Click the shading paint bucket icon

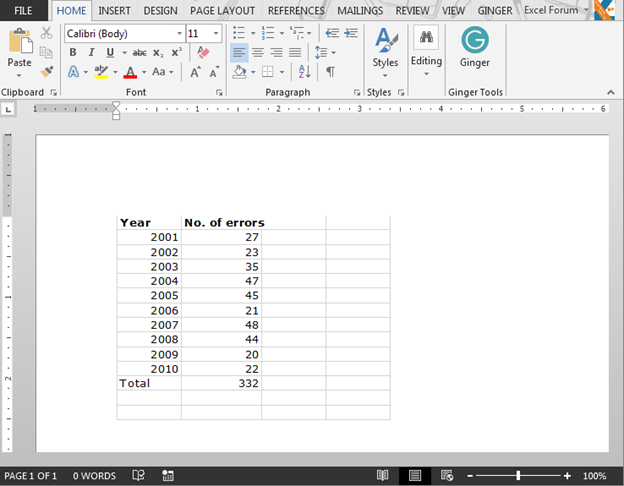pyautogui.click(x=239, y=72)
